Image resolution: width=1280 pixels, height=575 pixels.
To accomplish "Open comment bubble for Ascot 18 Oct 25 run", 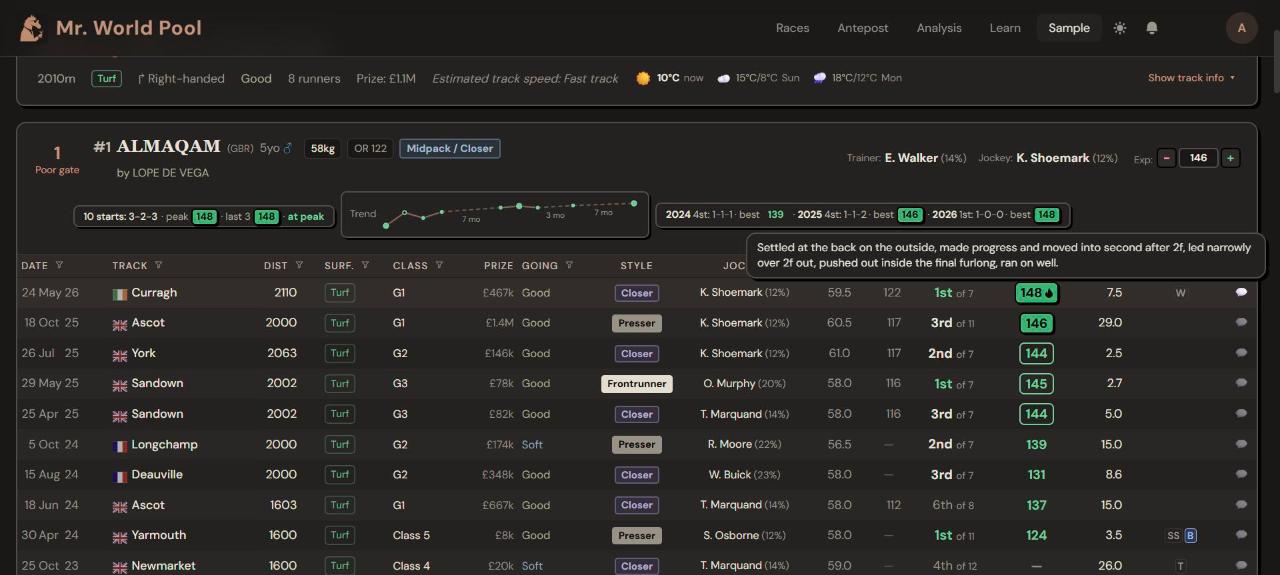I will click(x=1241, y=323).
